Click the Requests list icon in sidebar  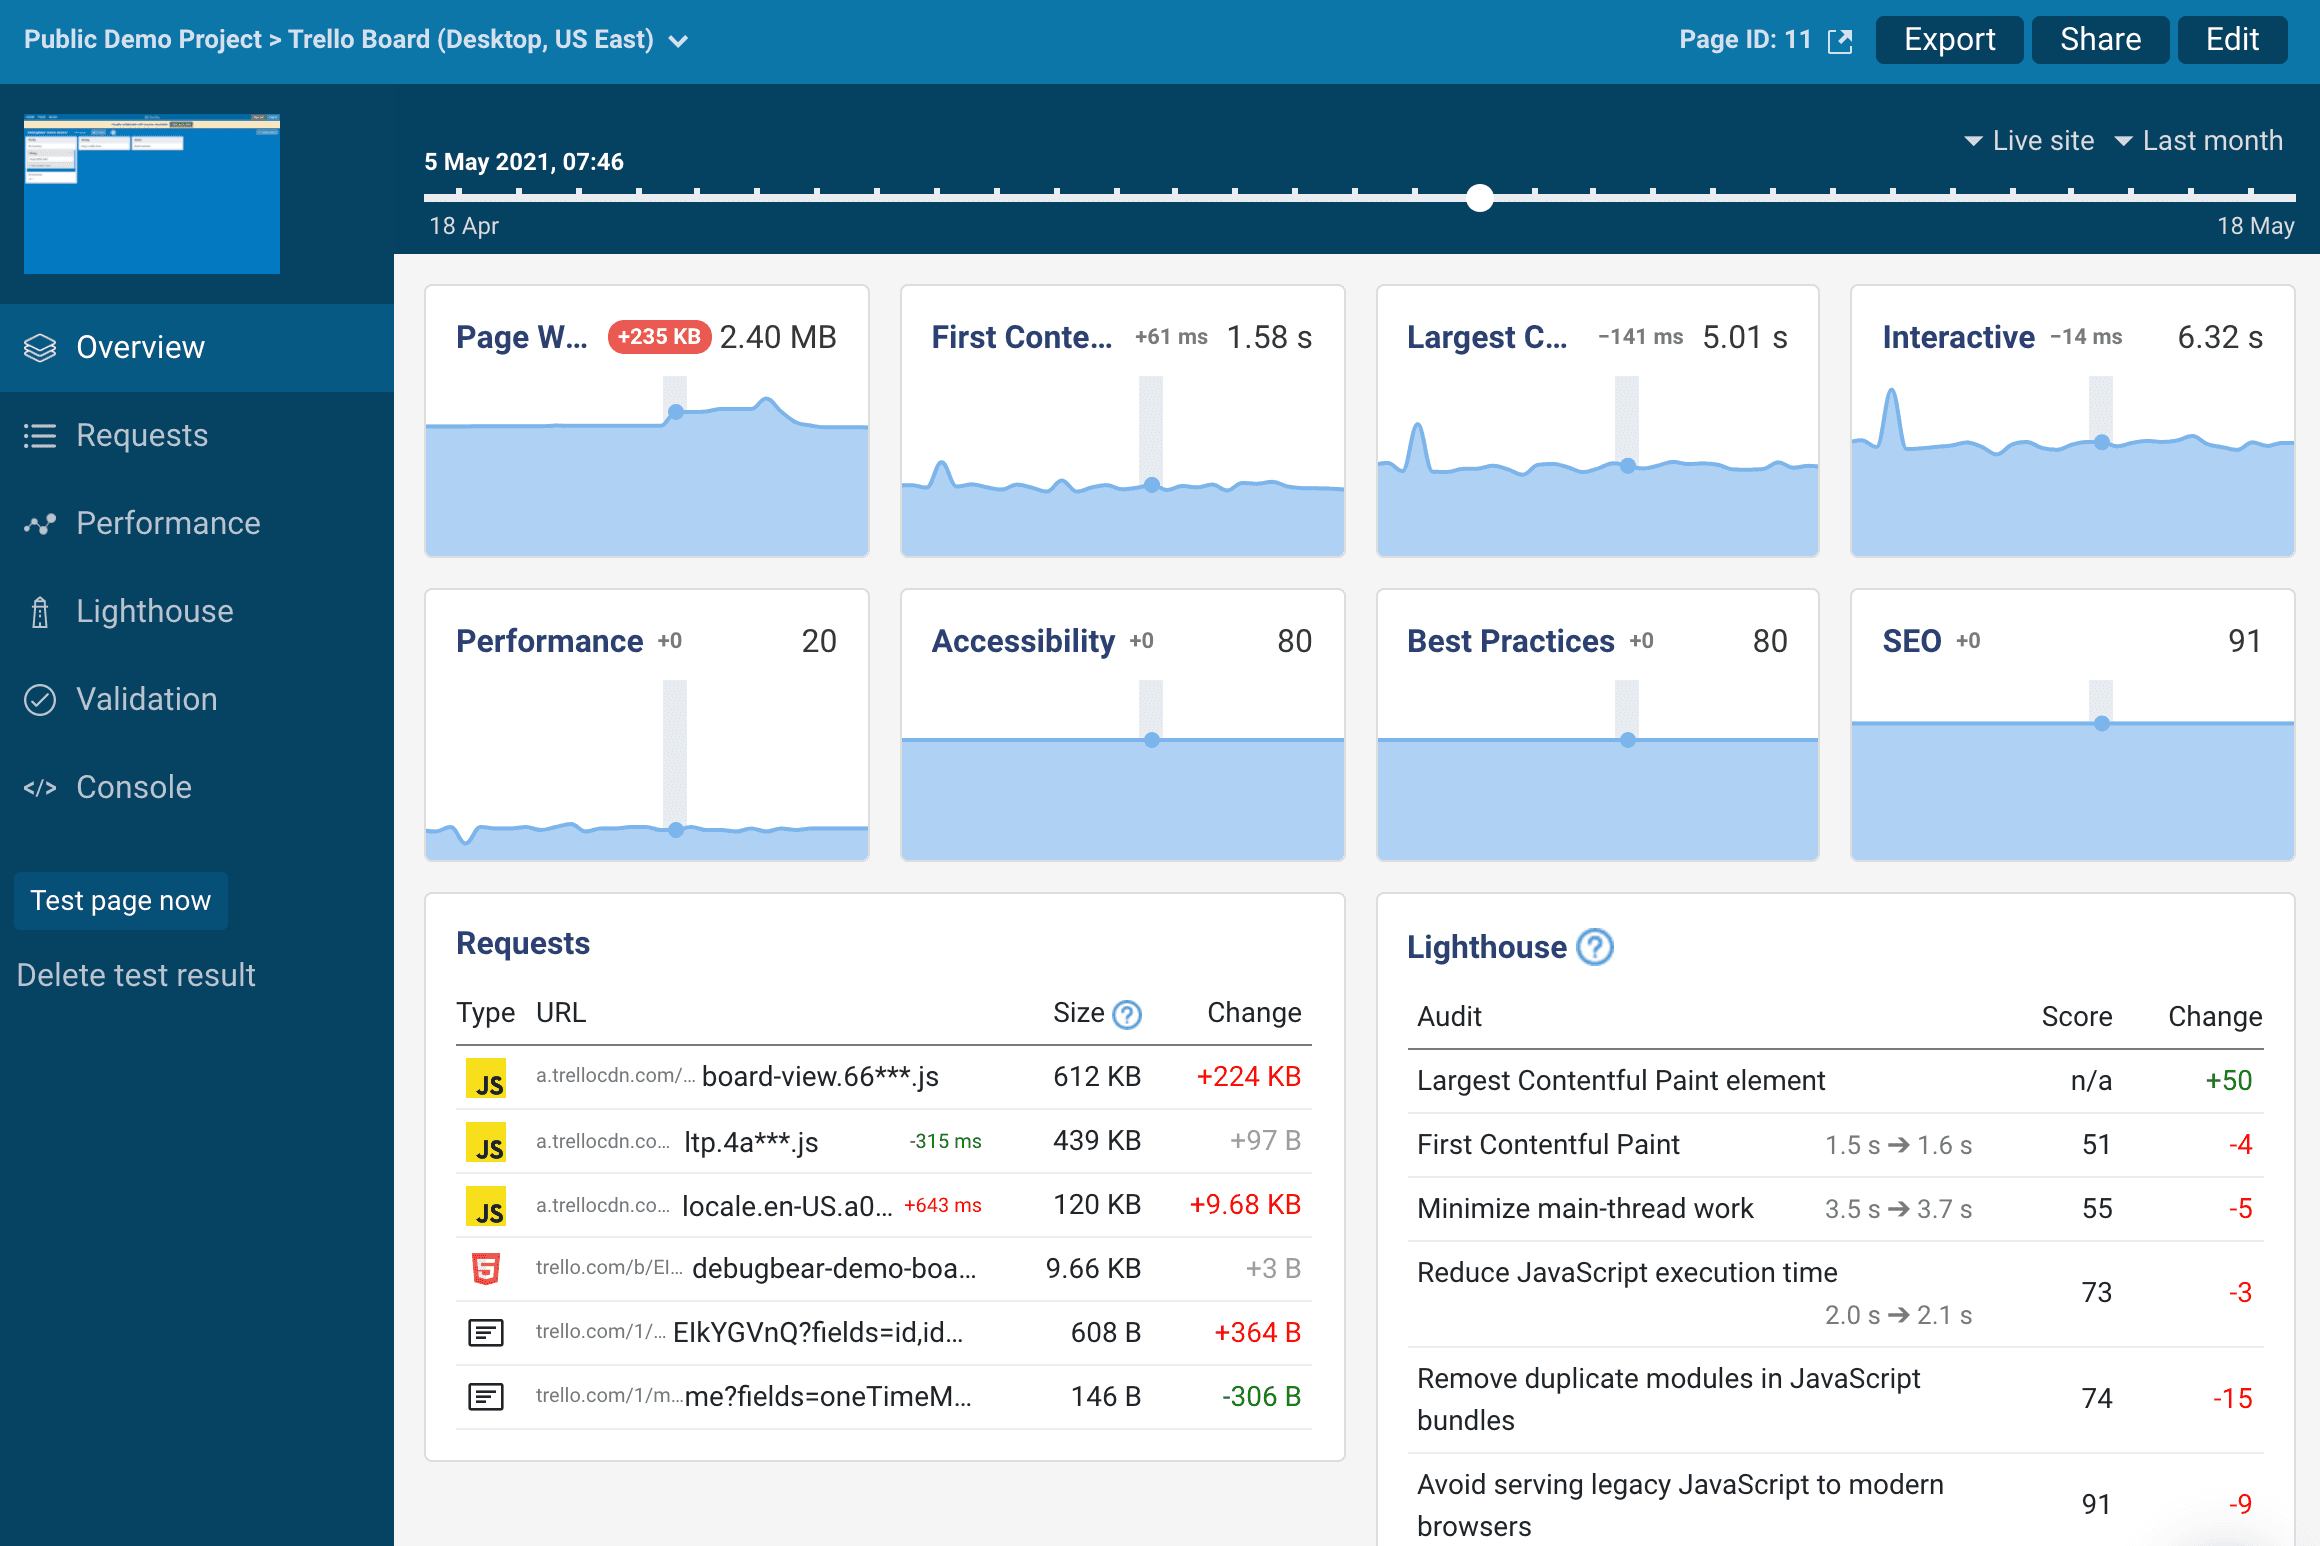[40, 436]
